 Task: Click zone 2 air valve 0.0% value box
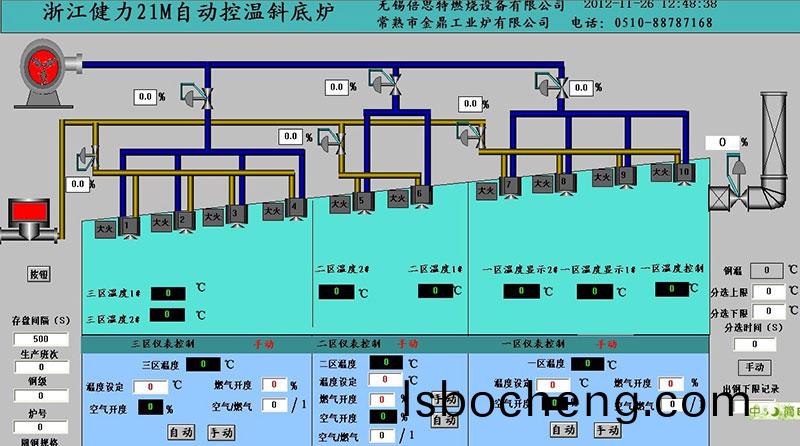tap(336, 87)
